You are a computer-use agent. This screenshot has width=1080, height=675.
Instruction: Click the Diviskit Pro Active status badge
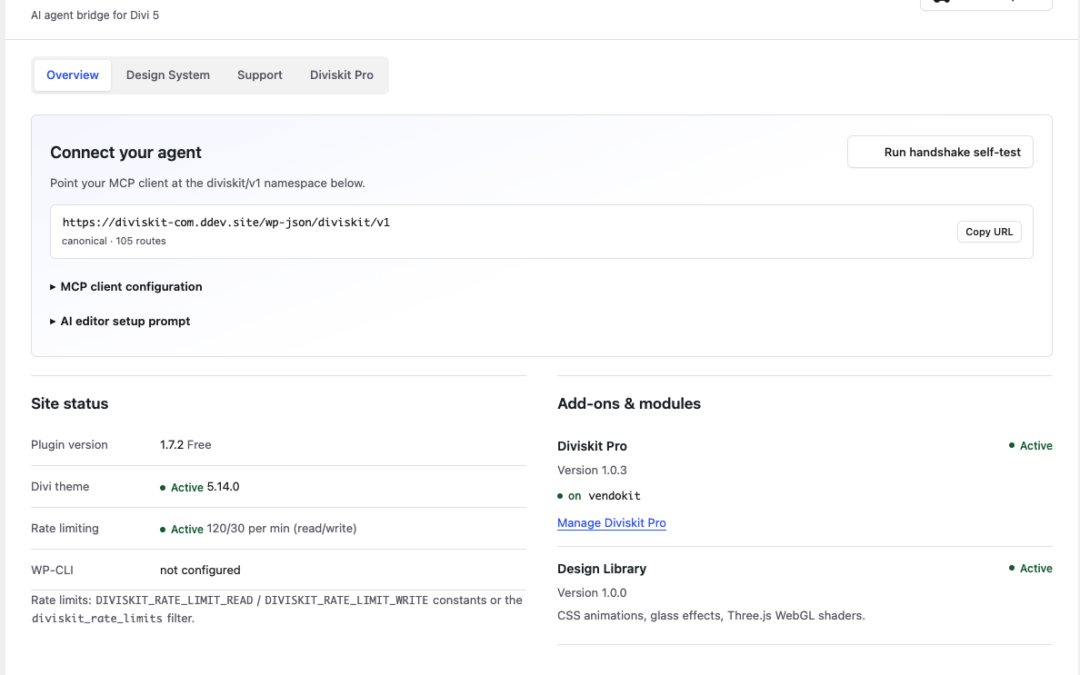tap(1030, 446)
